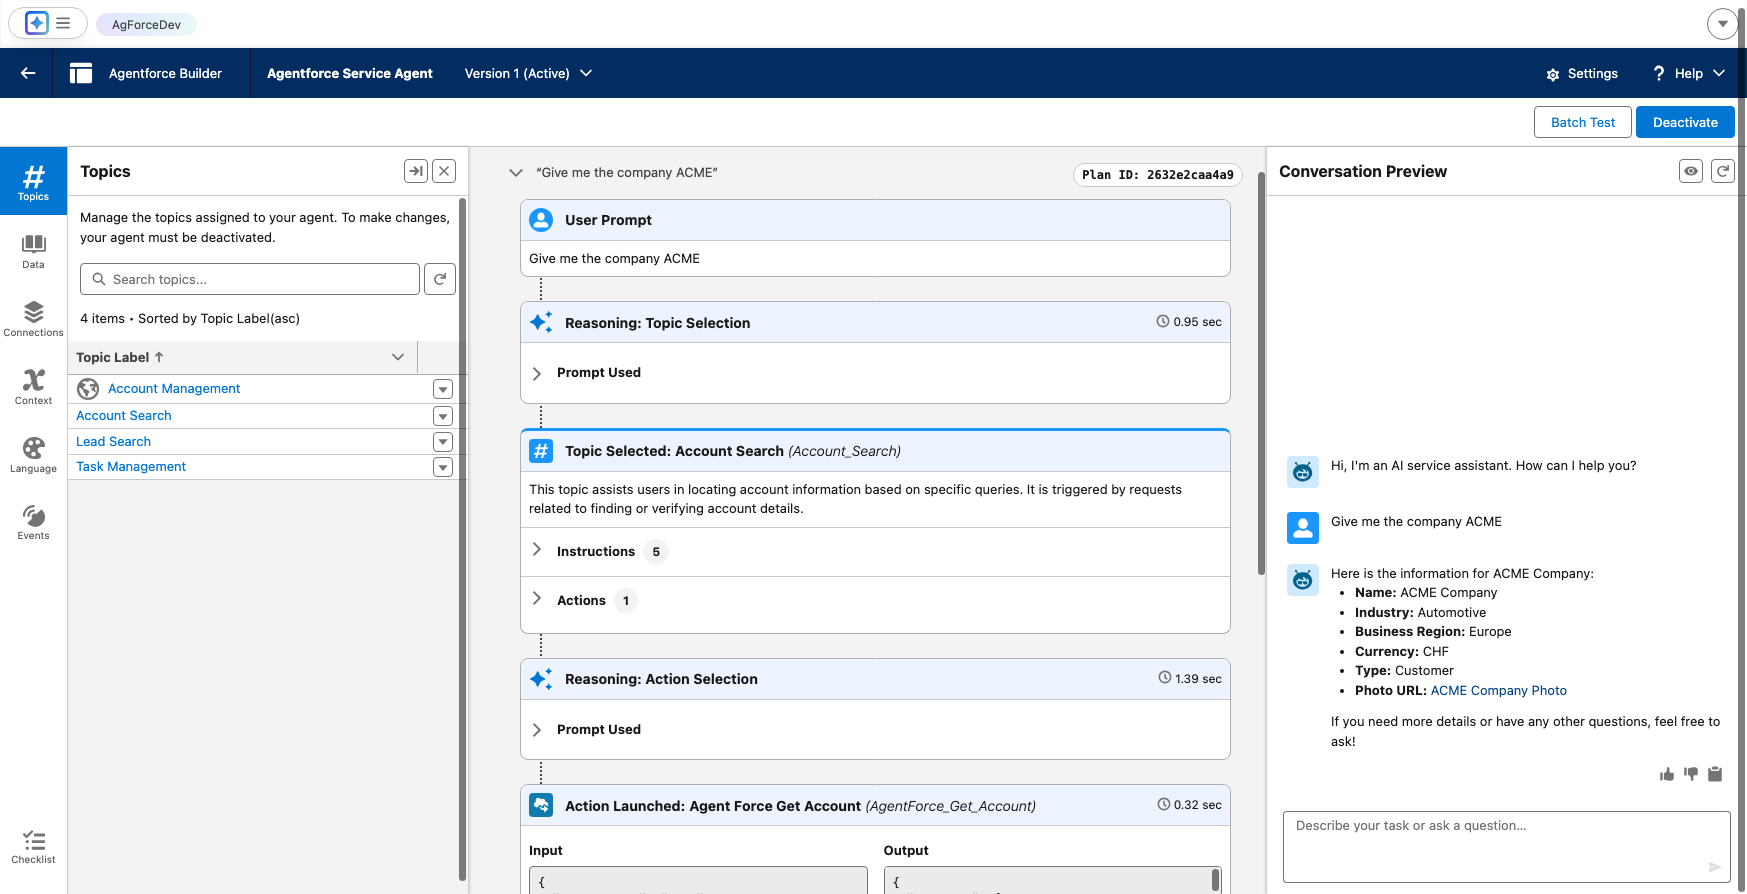Click the Search topics input field

(250, 279)
